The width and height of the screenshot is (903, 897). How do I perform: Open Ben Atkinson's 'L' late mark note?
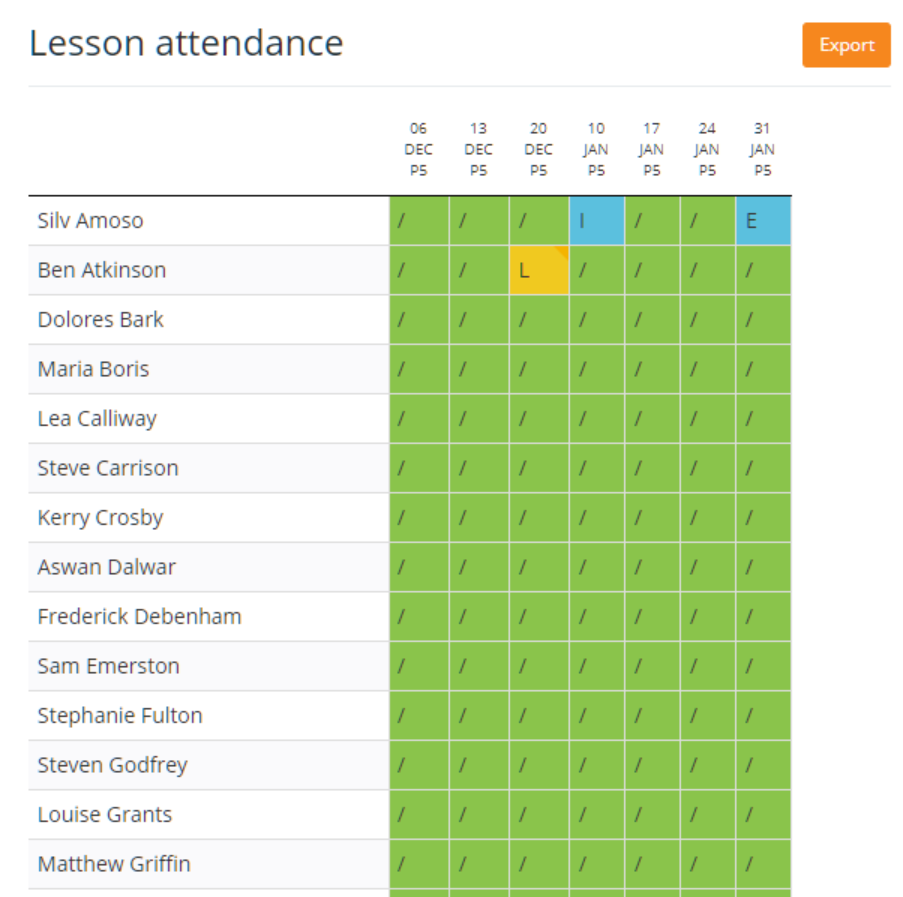coord(538,270)
